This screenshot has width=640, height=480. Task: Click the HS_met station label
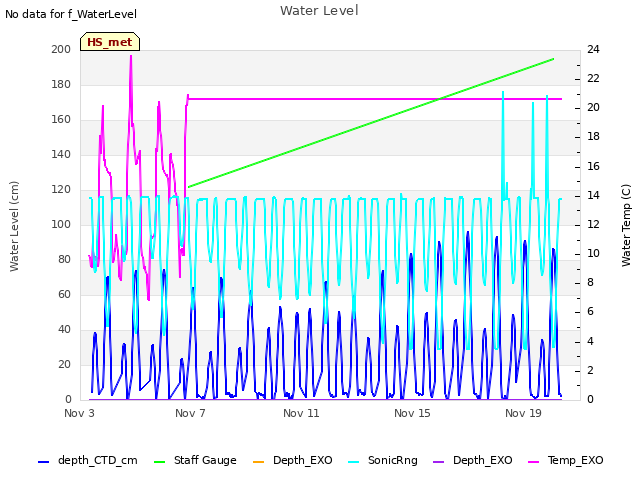point(110,42)
